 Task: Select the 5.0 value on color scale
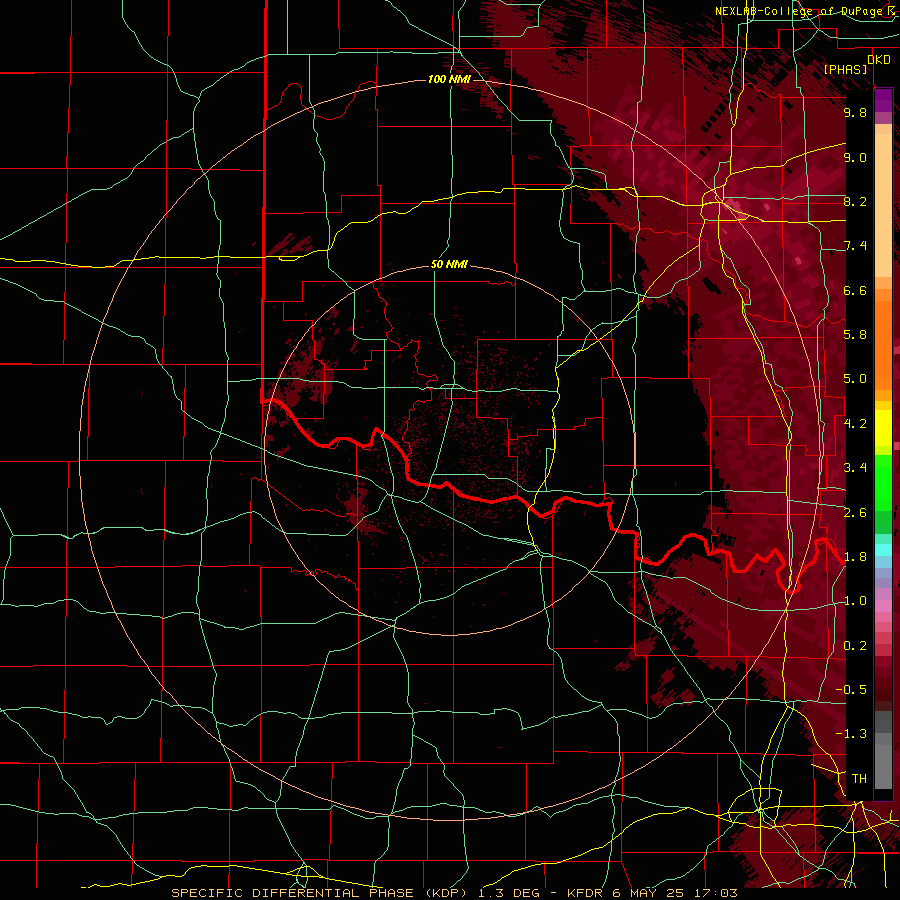(855, 379)
